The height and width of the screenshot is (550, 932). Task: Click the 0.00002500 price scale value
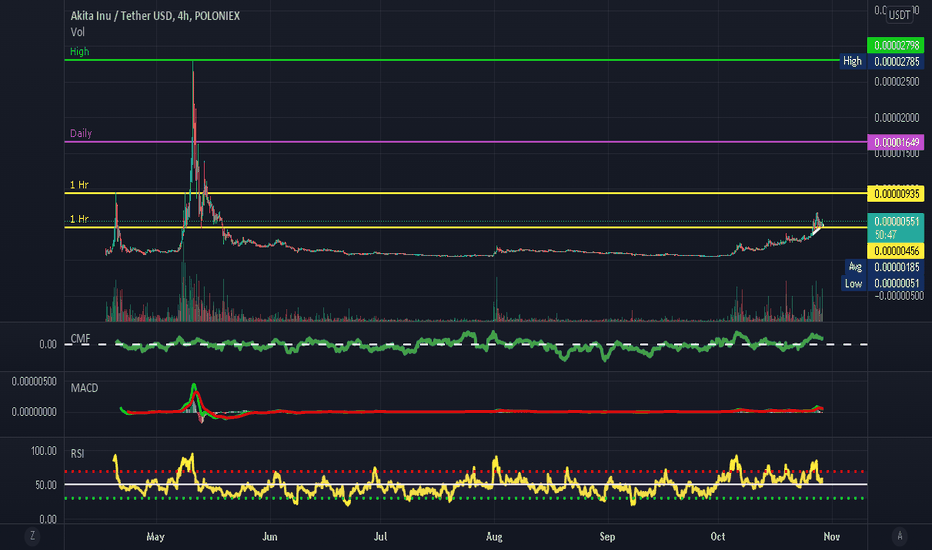pyautogui.click(x=896, y=81)
